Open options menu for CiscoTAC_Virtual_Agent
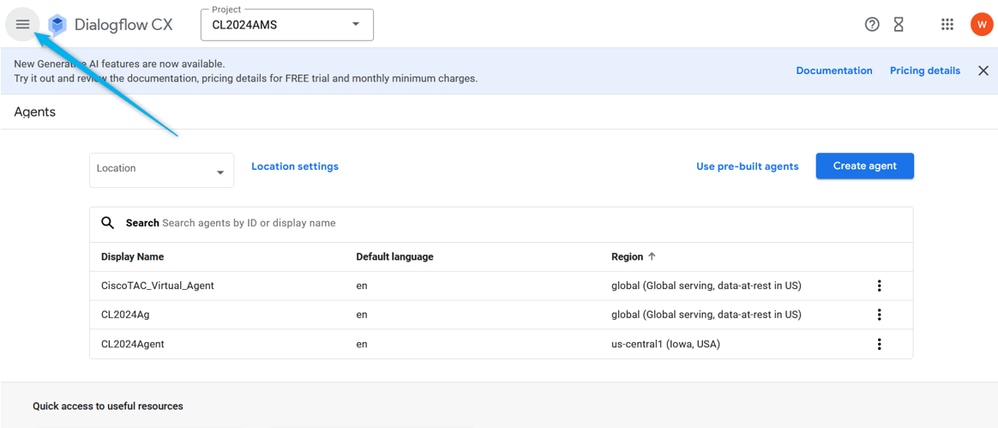Viewport: 998px width, 428px height. [879, 286]
